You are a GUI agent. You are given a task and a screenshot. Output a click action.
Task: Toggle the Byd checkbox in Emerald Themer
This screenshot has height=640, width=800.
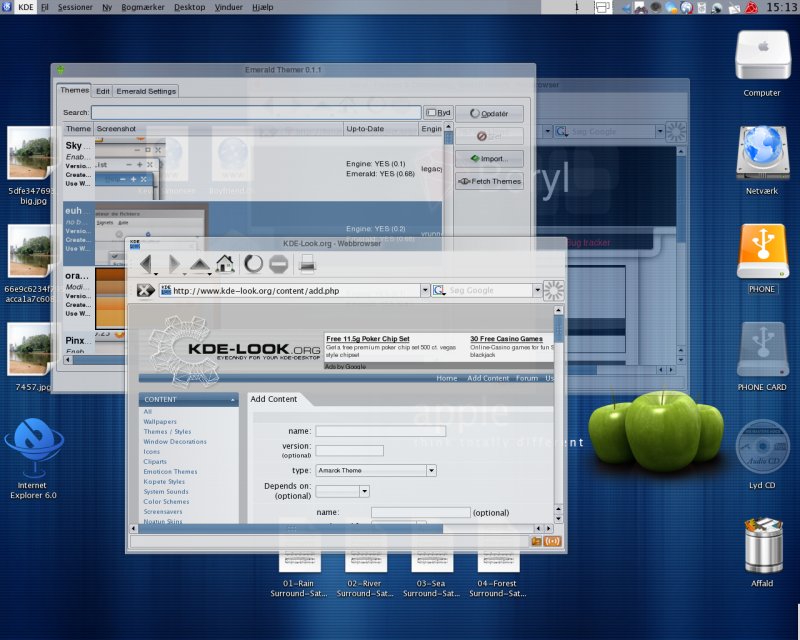438,112
